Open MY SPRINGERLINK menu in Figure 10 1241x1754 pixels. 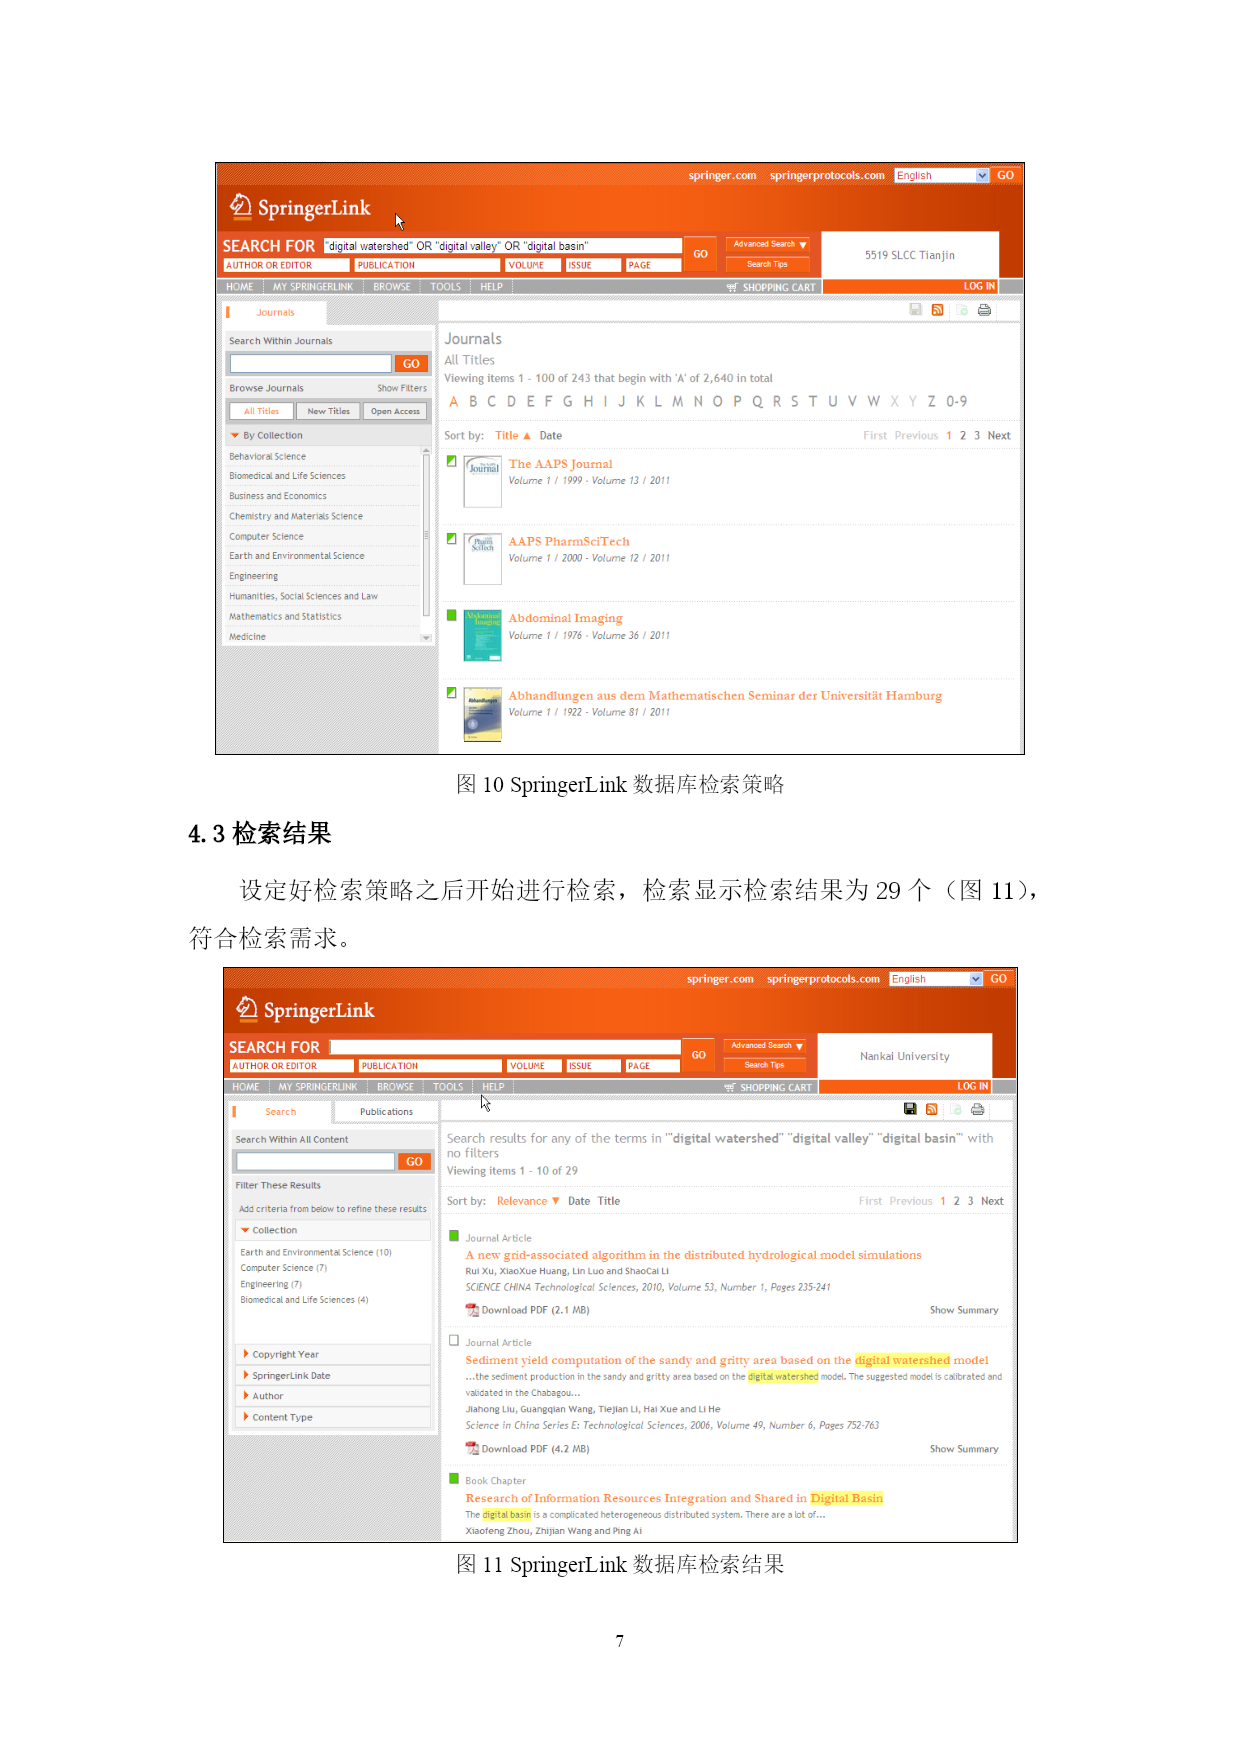313,287
